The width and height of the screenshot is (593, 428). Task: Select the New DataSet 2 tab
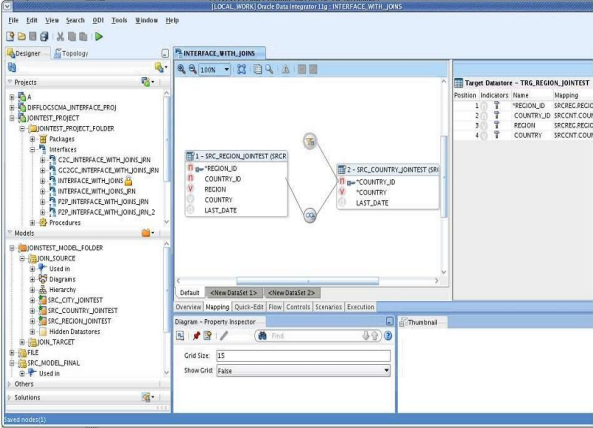tap(291, 293)
